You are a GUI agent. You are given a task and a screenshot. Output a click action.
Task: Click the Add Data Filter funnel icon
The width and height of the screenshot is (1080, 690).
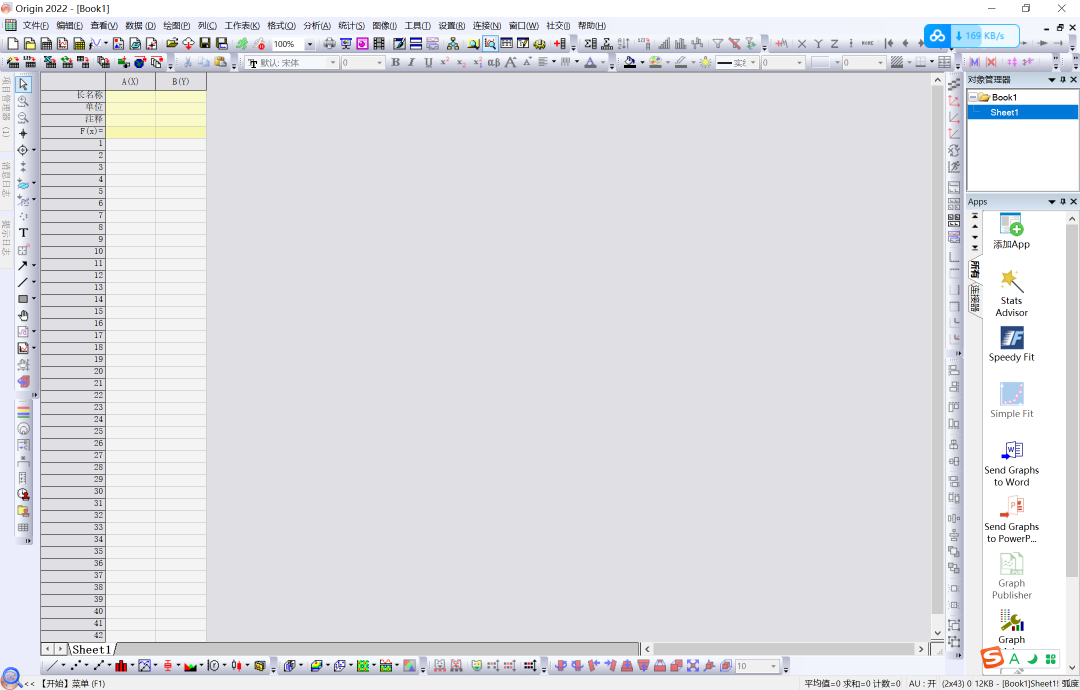point(718,43)
